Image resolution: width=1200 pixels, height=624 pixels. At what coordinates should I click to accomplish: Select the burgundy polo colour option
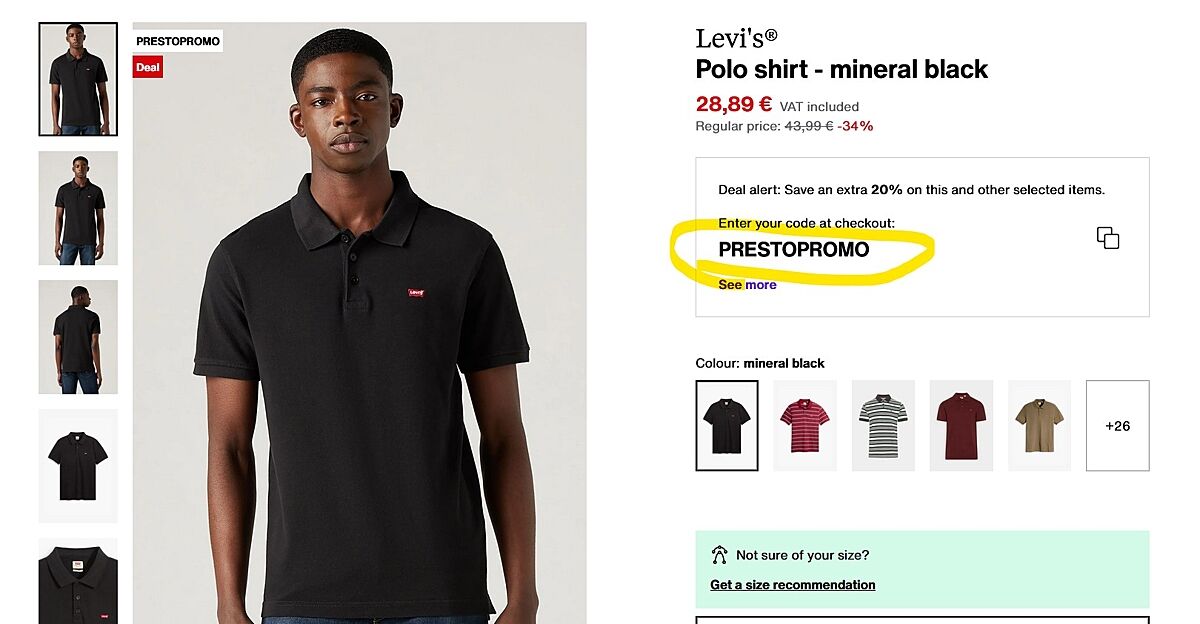(961, 425)
